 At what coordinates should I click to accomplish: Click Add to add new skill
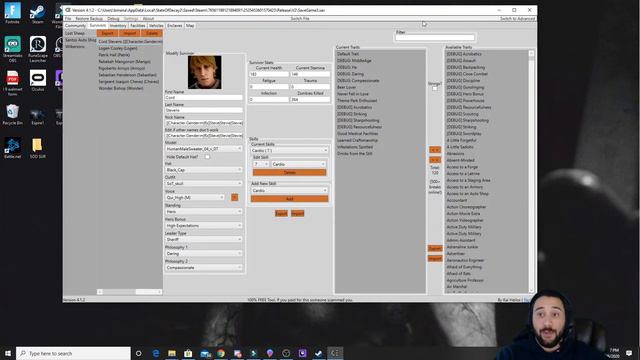(289, 199)
